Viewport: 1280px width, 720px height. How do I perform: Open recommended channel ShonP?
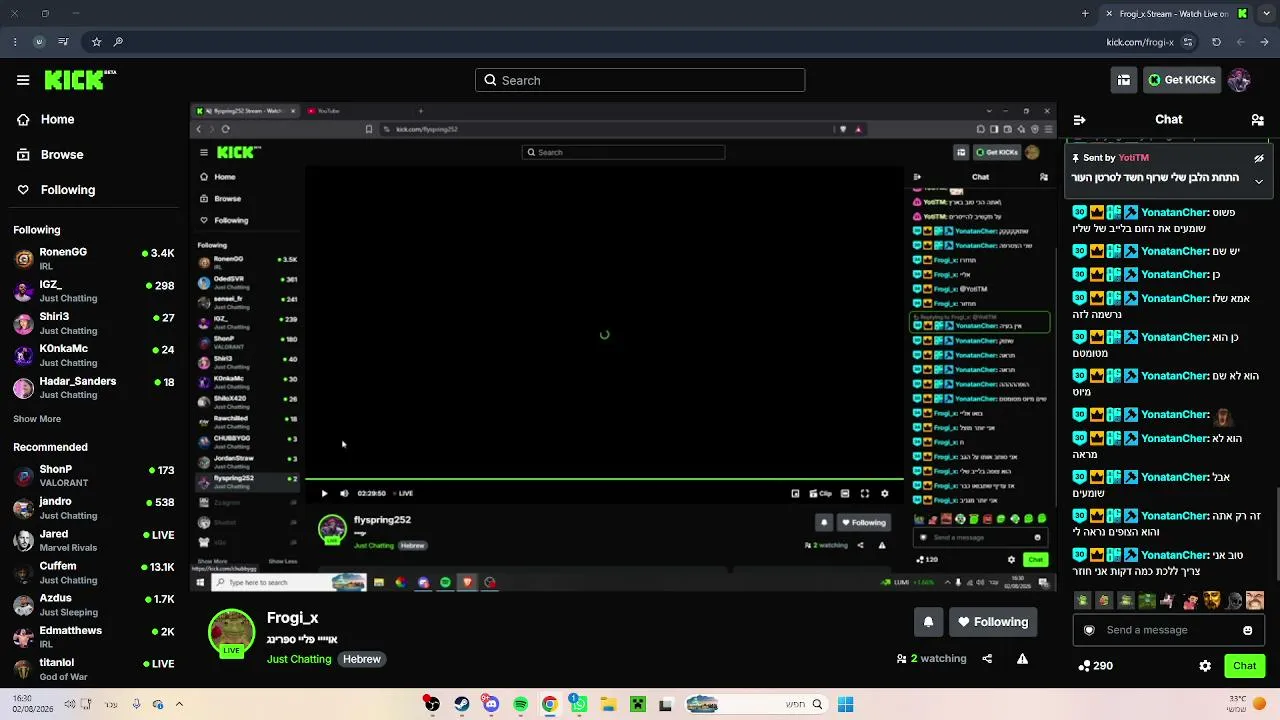(x=95, y=475)
